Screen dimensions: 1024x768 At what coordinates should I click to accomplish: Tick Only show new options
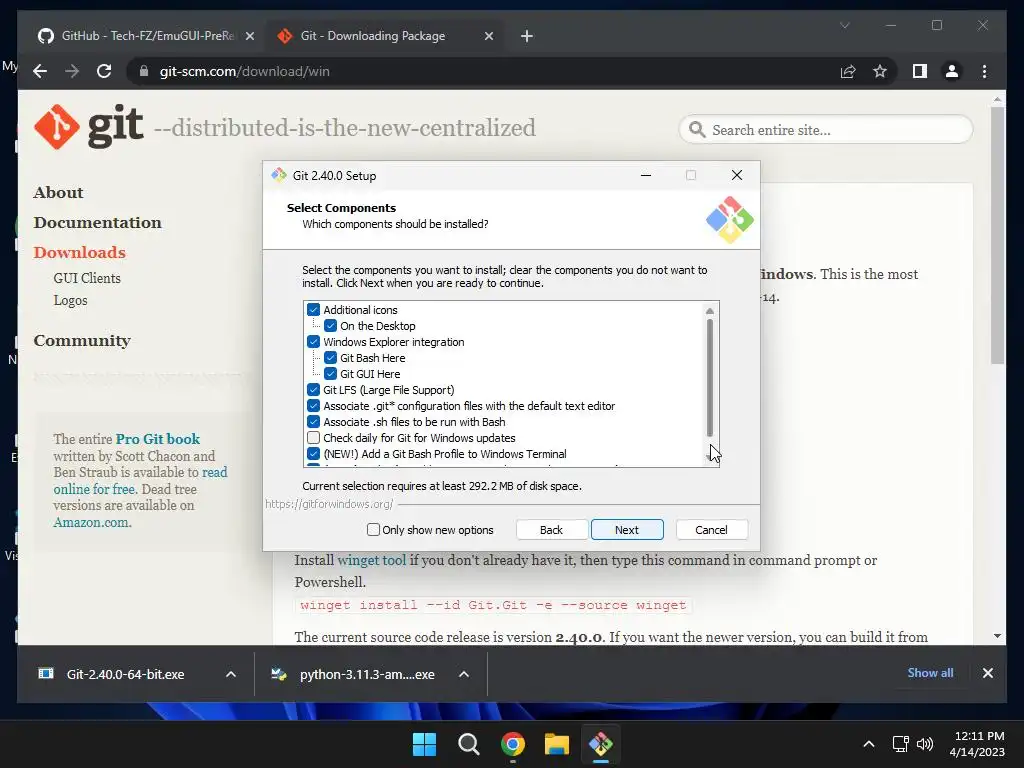374,530
